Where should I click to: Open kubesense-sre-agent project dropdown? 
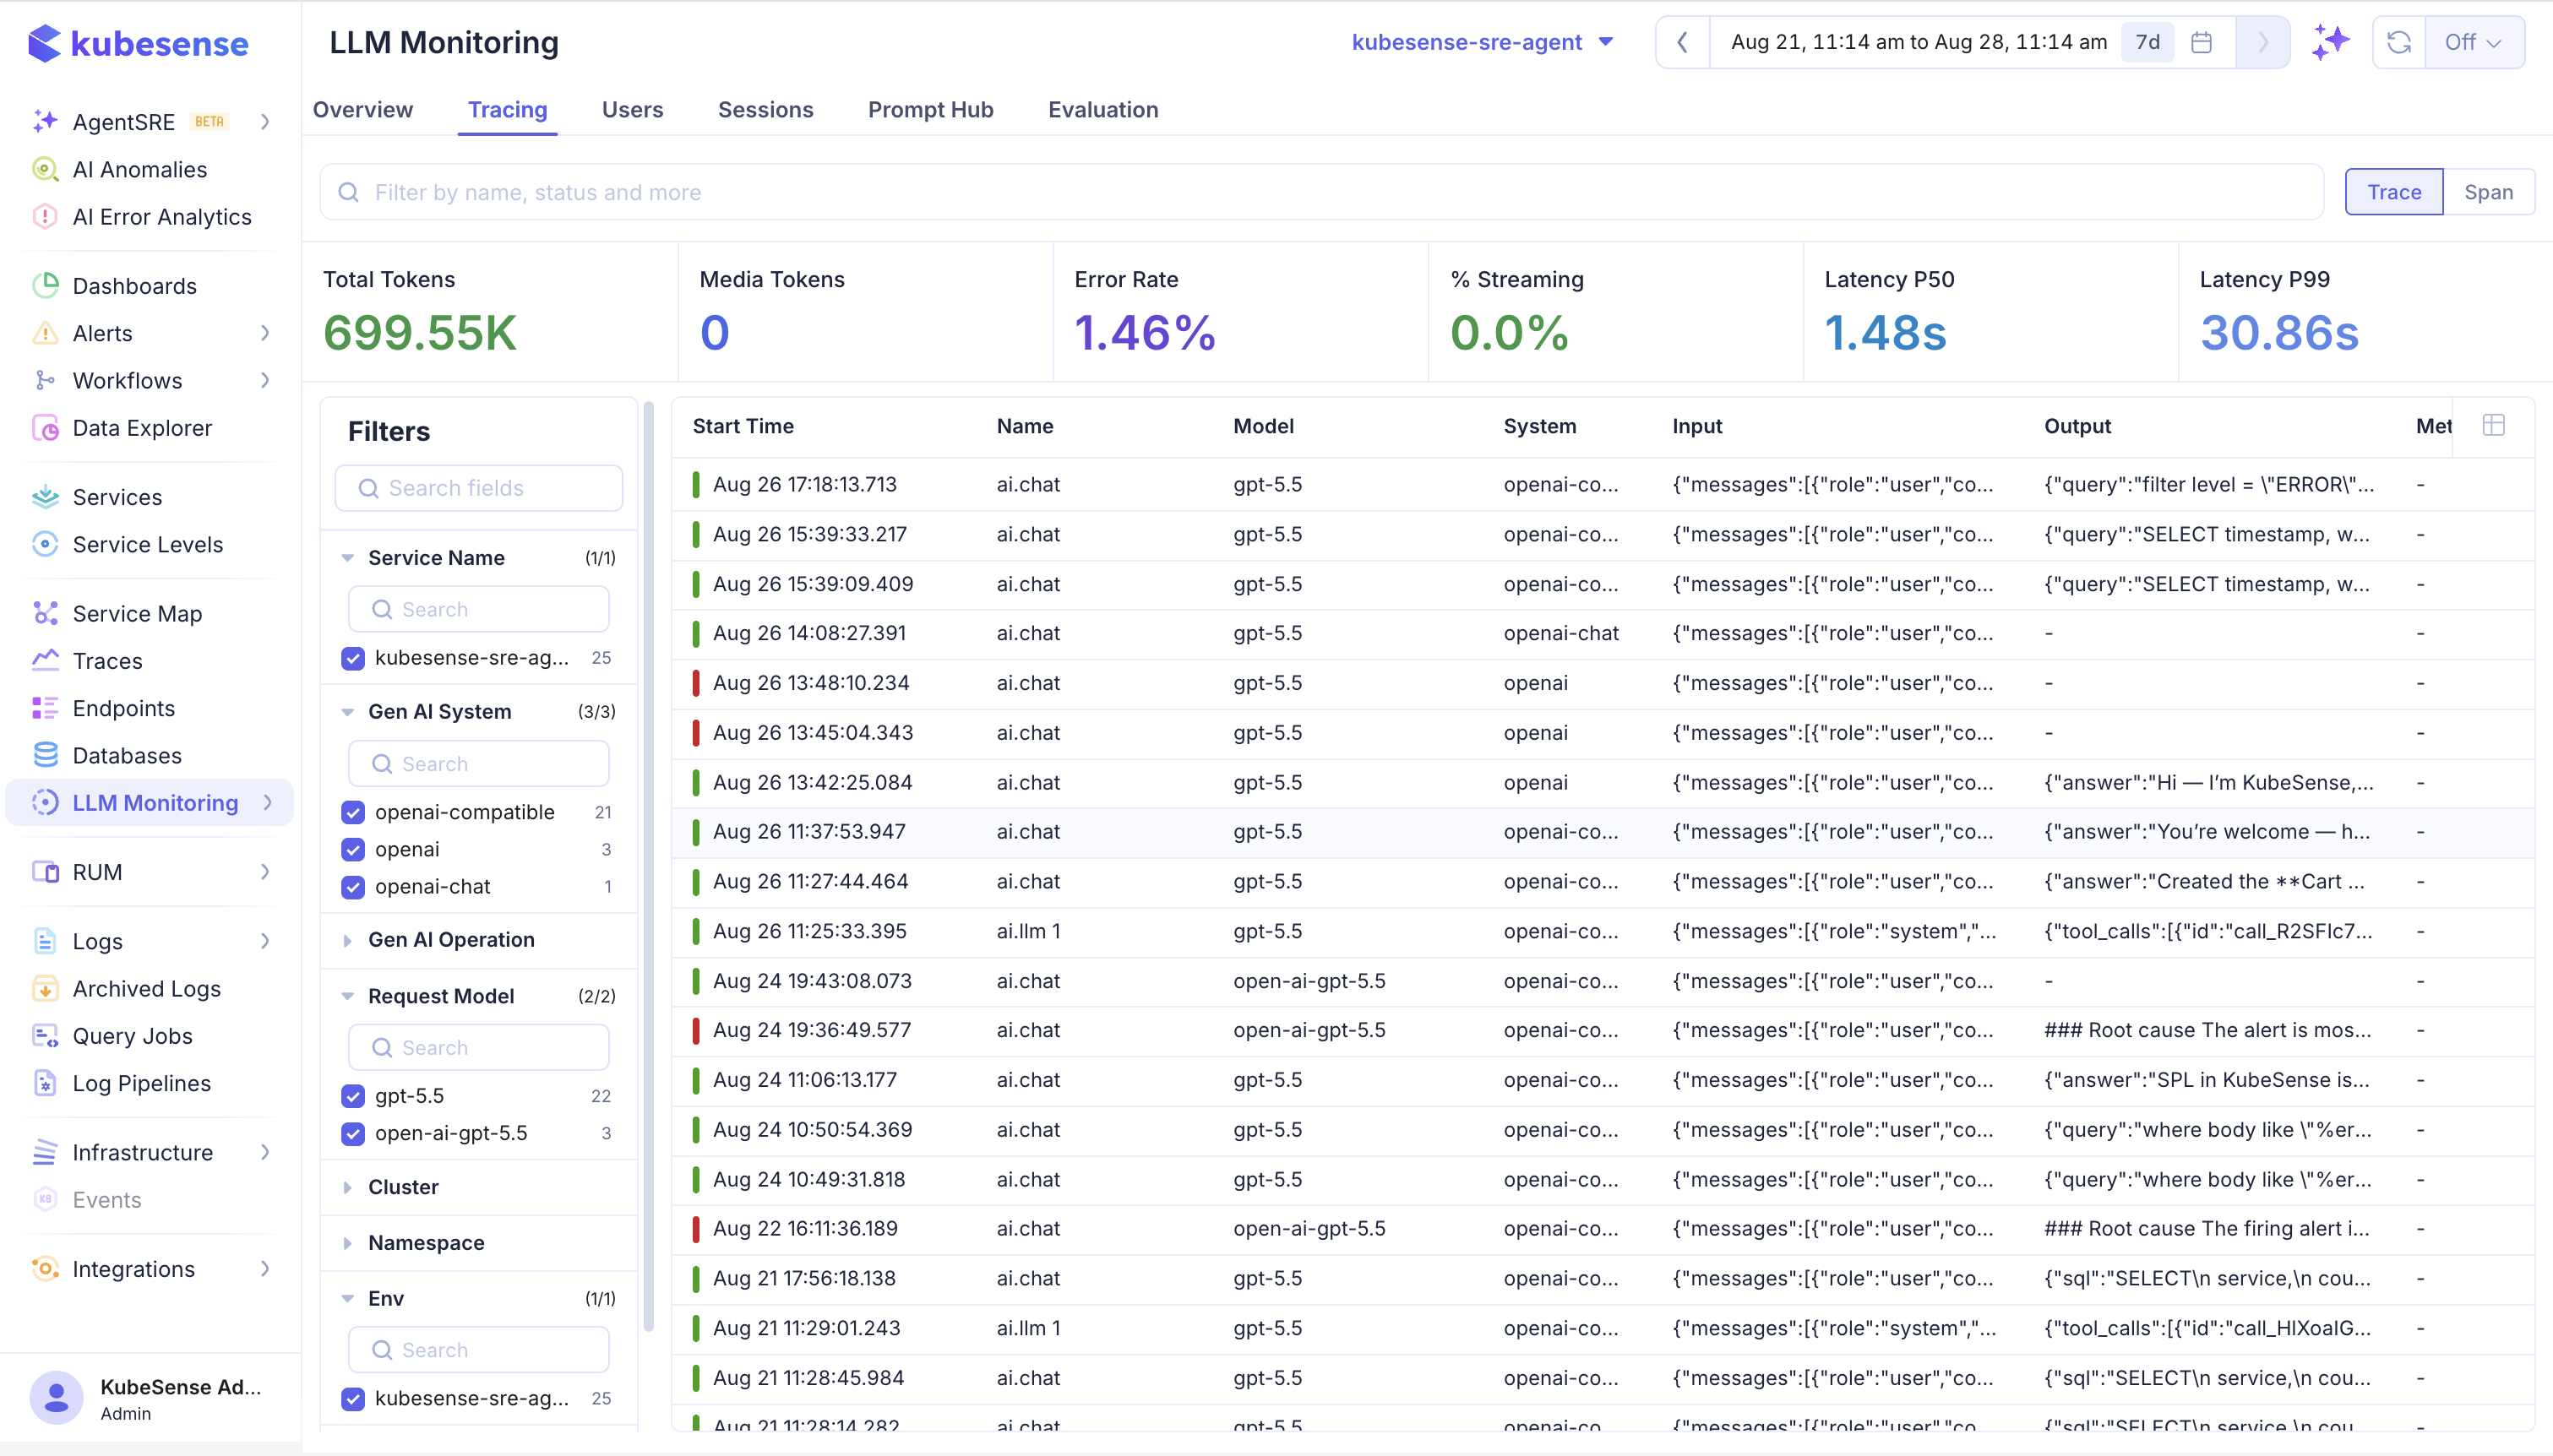(x=1482, y=42)
